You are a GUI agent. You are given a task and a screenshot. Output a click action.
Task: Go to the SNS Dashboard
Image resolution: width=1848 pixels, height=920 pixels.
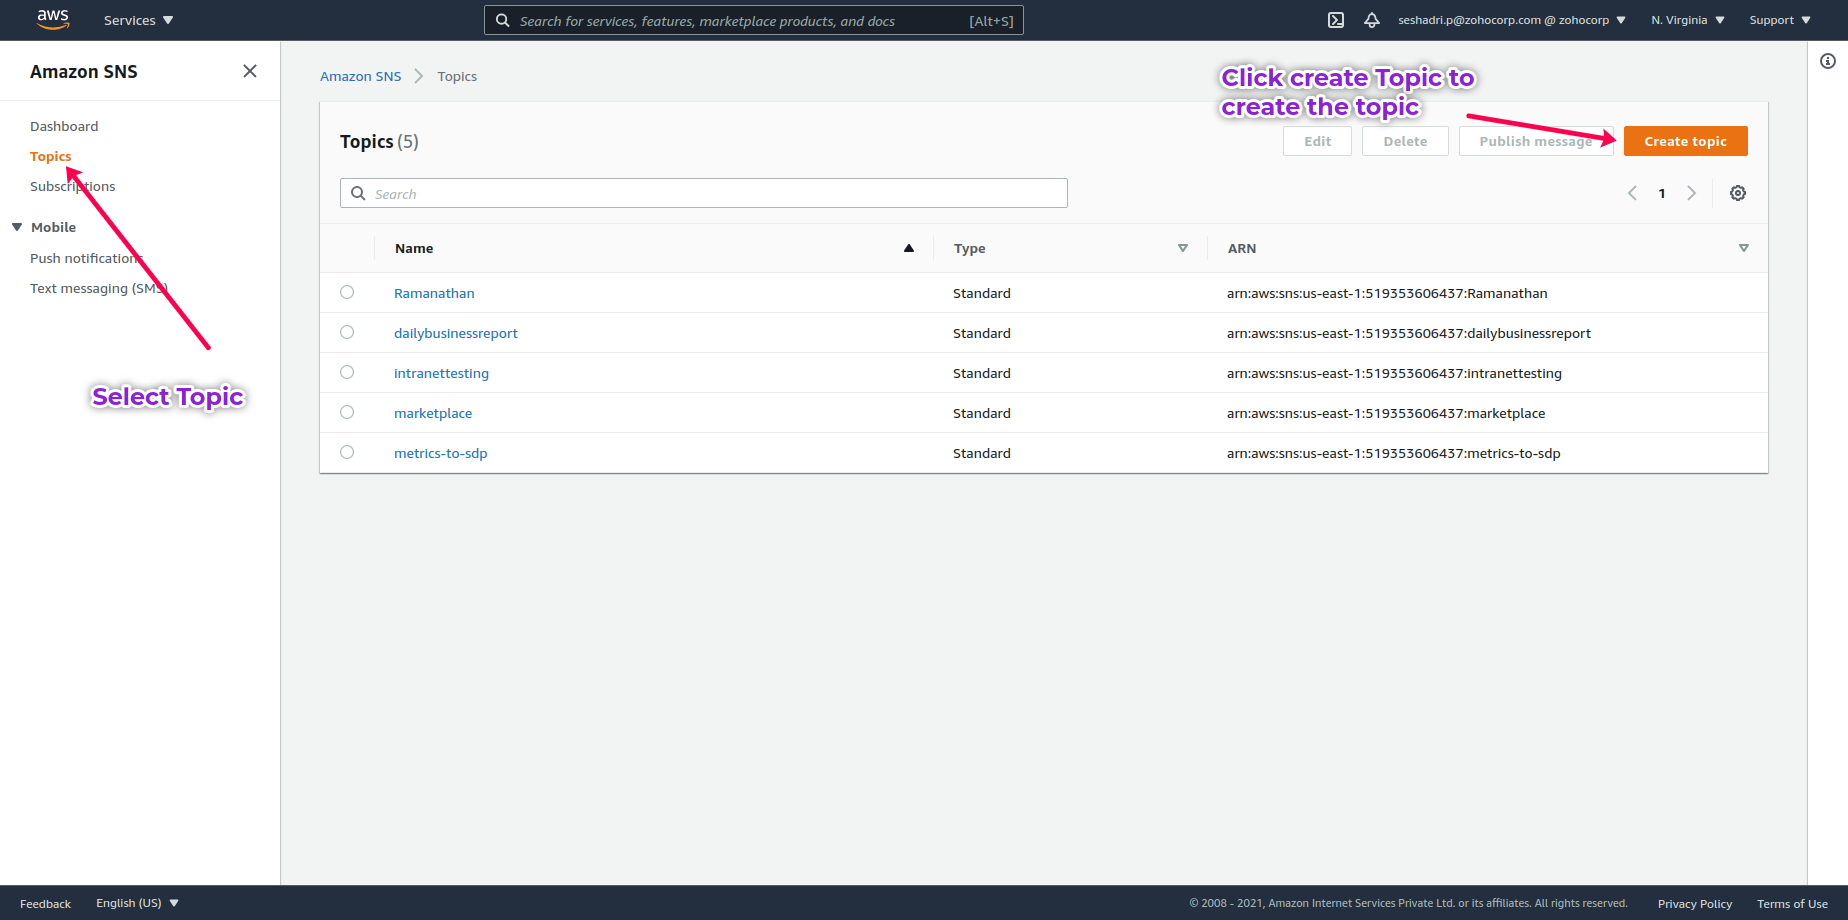tap(64, 126)
